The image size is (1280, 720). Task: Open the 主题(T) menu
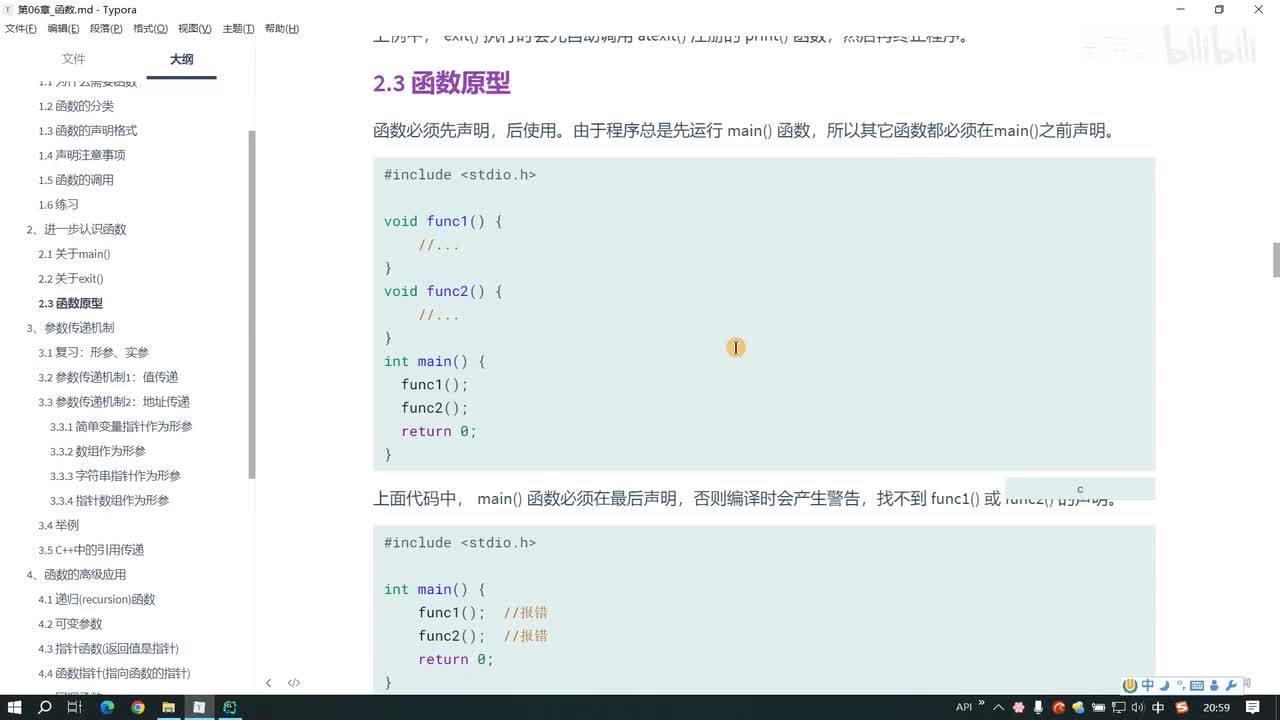[238, 29]
